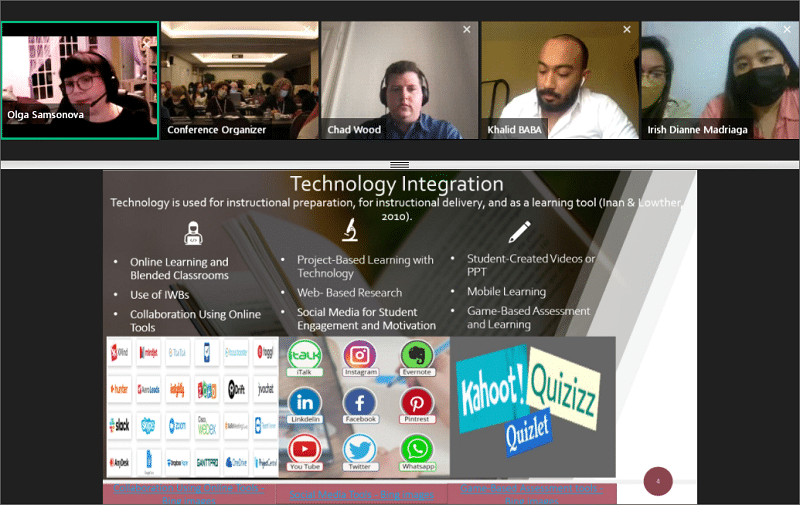
Task: Click the Collaboration Using Online Tools bullet
Action: 195,321
